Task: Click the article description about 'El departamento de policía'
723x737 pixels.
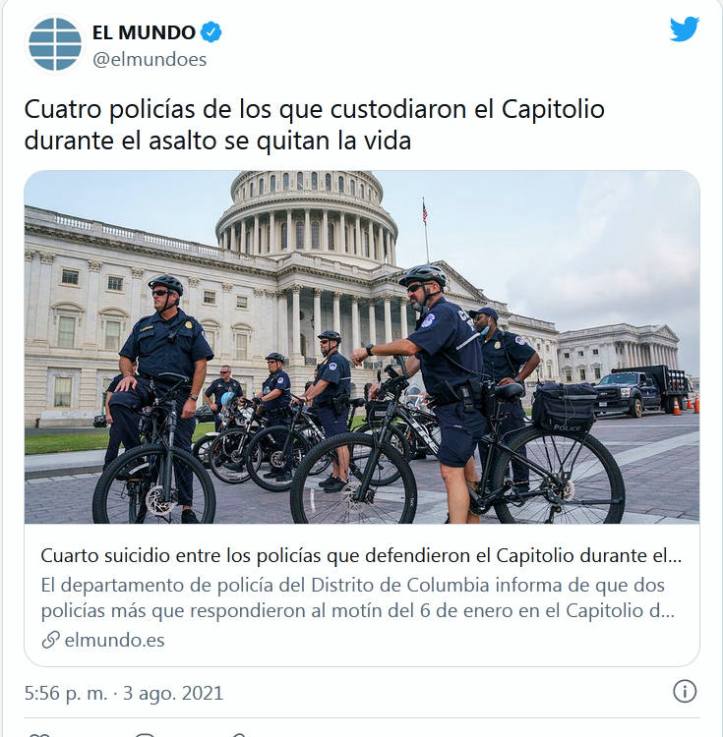Action: [x=358, y=598]
